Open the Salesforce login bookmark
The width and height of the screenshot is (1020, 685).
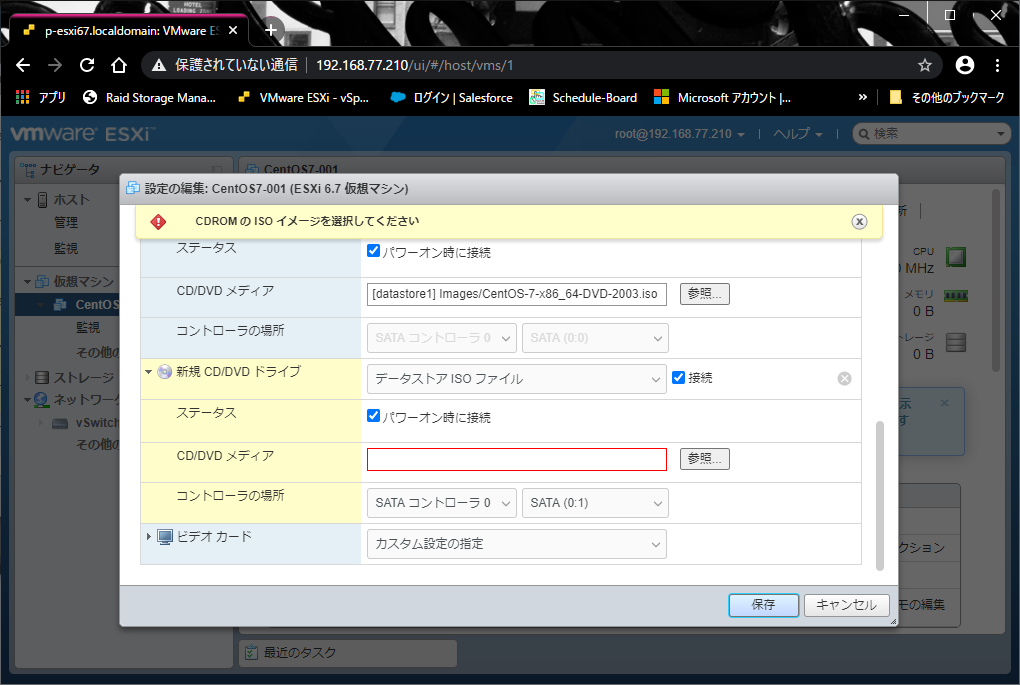coord(451,98)
